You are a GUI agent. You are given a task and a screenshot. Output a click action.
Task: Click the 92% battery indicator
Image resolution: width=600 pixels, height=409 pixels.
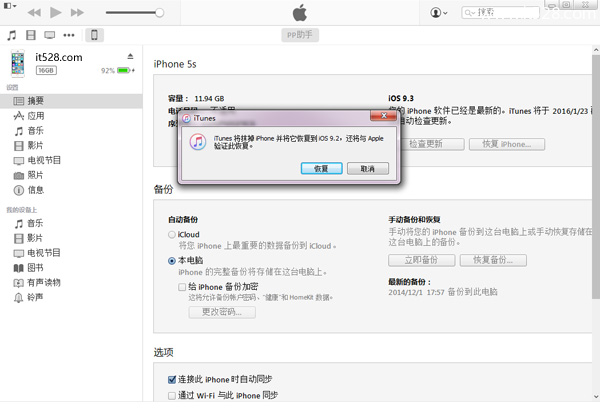point(117,70)
